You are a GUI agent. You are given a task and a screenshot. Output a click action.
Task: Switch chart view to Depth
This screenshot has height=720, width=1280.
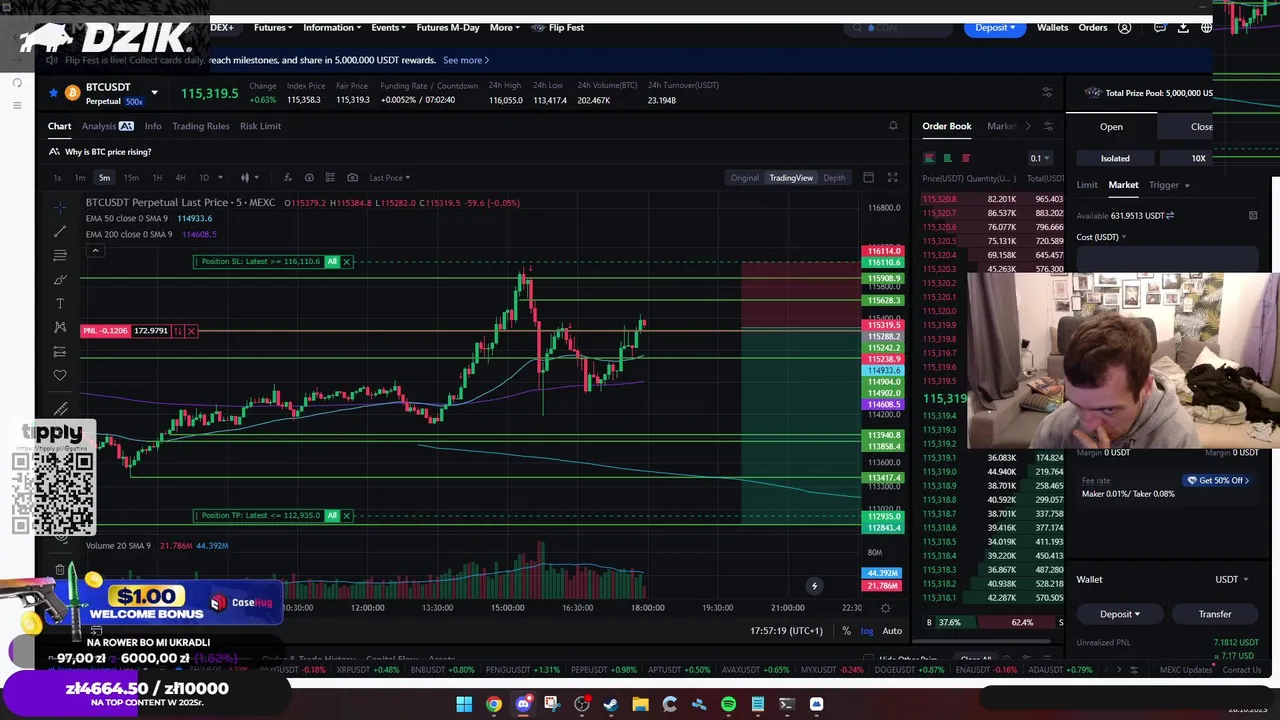coord(834,178)
